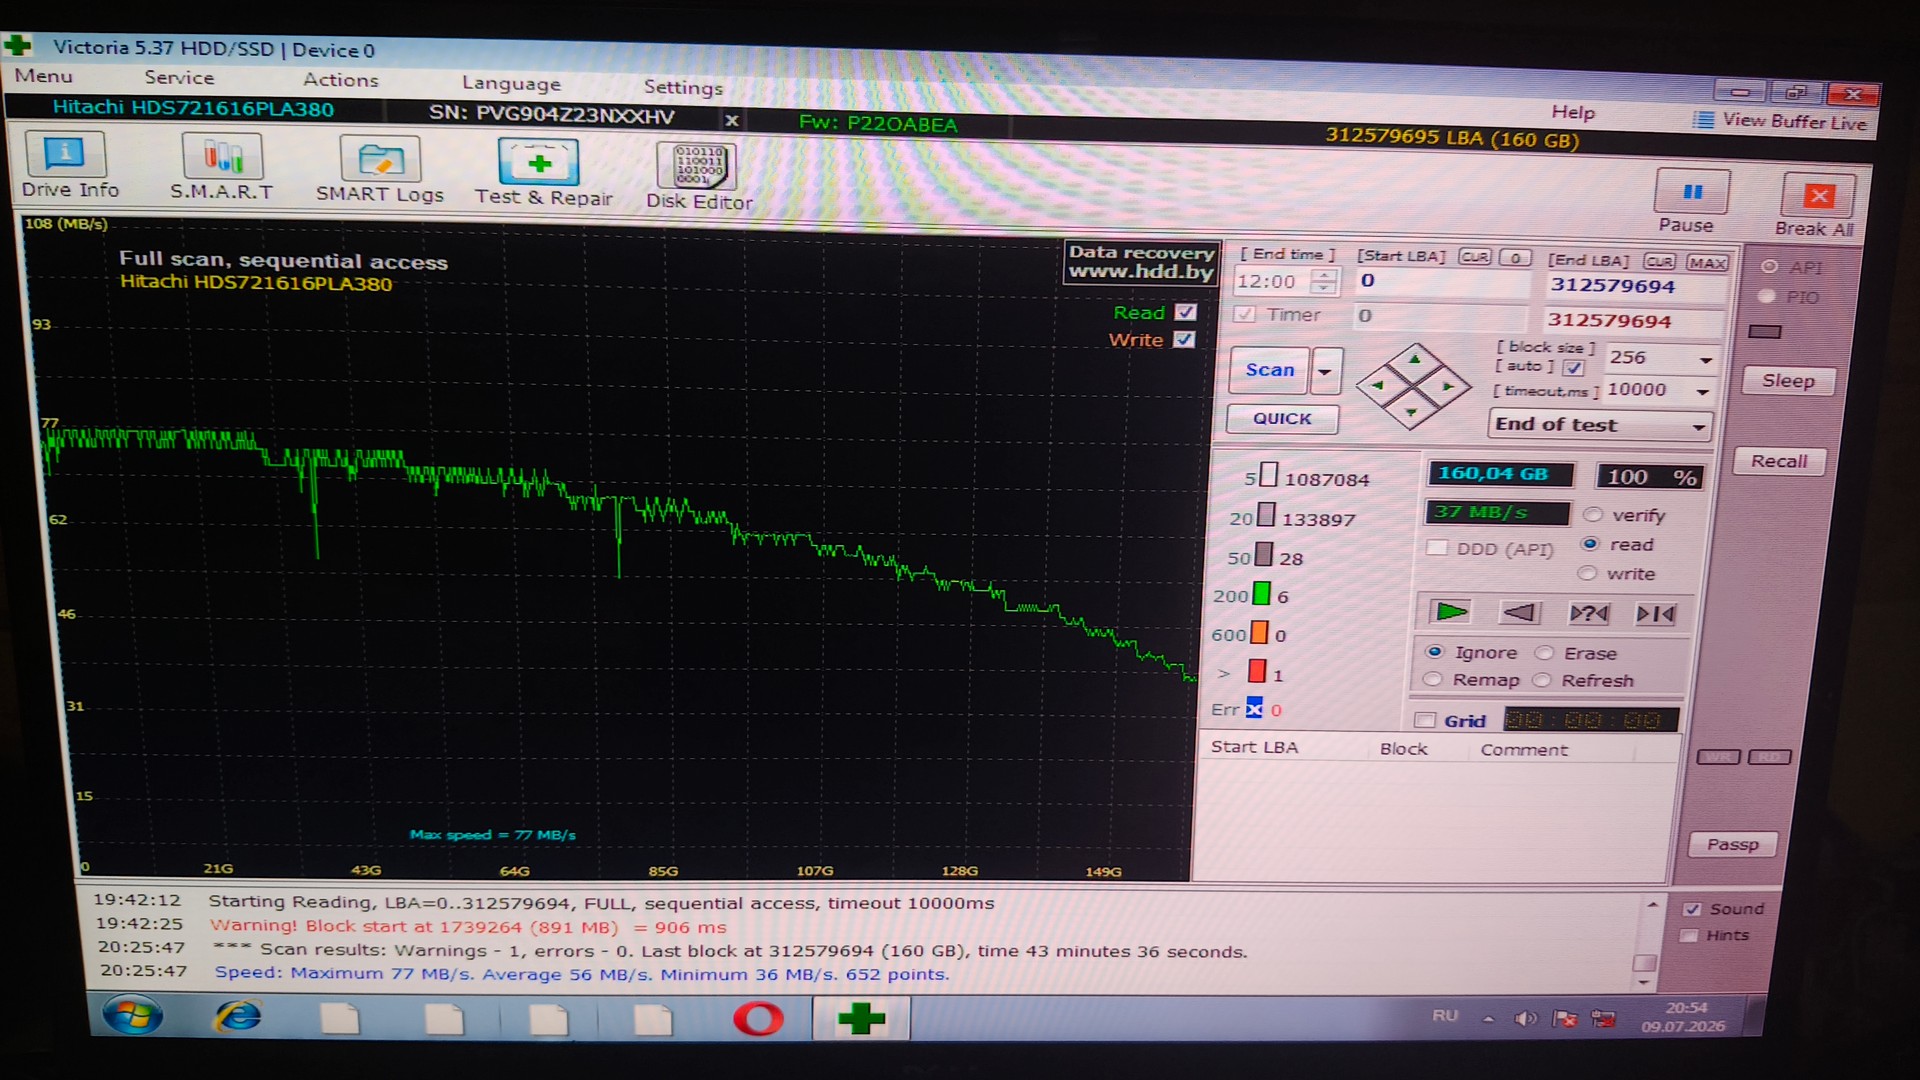Select the write radio button

tap(1587, 573)
